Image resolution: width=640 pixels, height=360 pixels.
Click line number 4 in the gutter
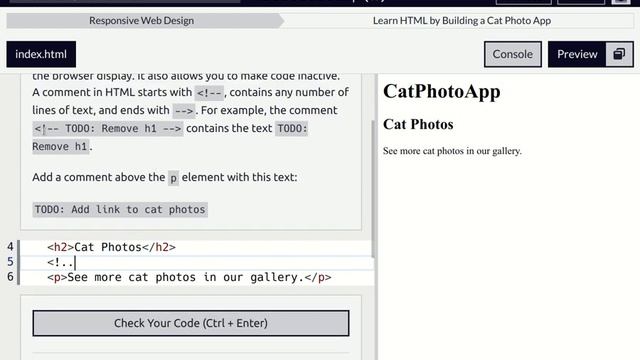click(10, 247)
